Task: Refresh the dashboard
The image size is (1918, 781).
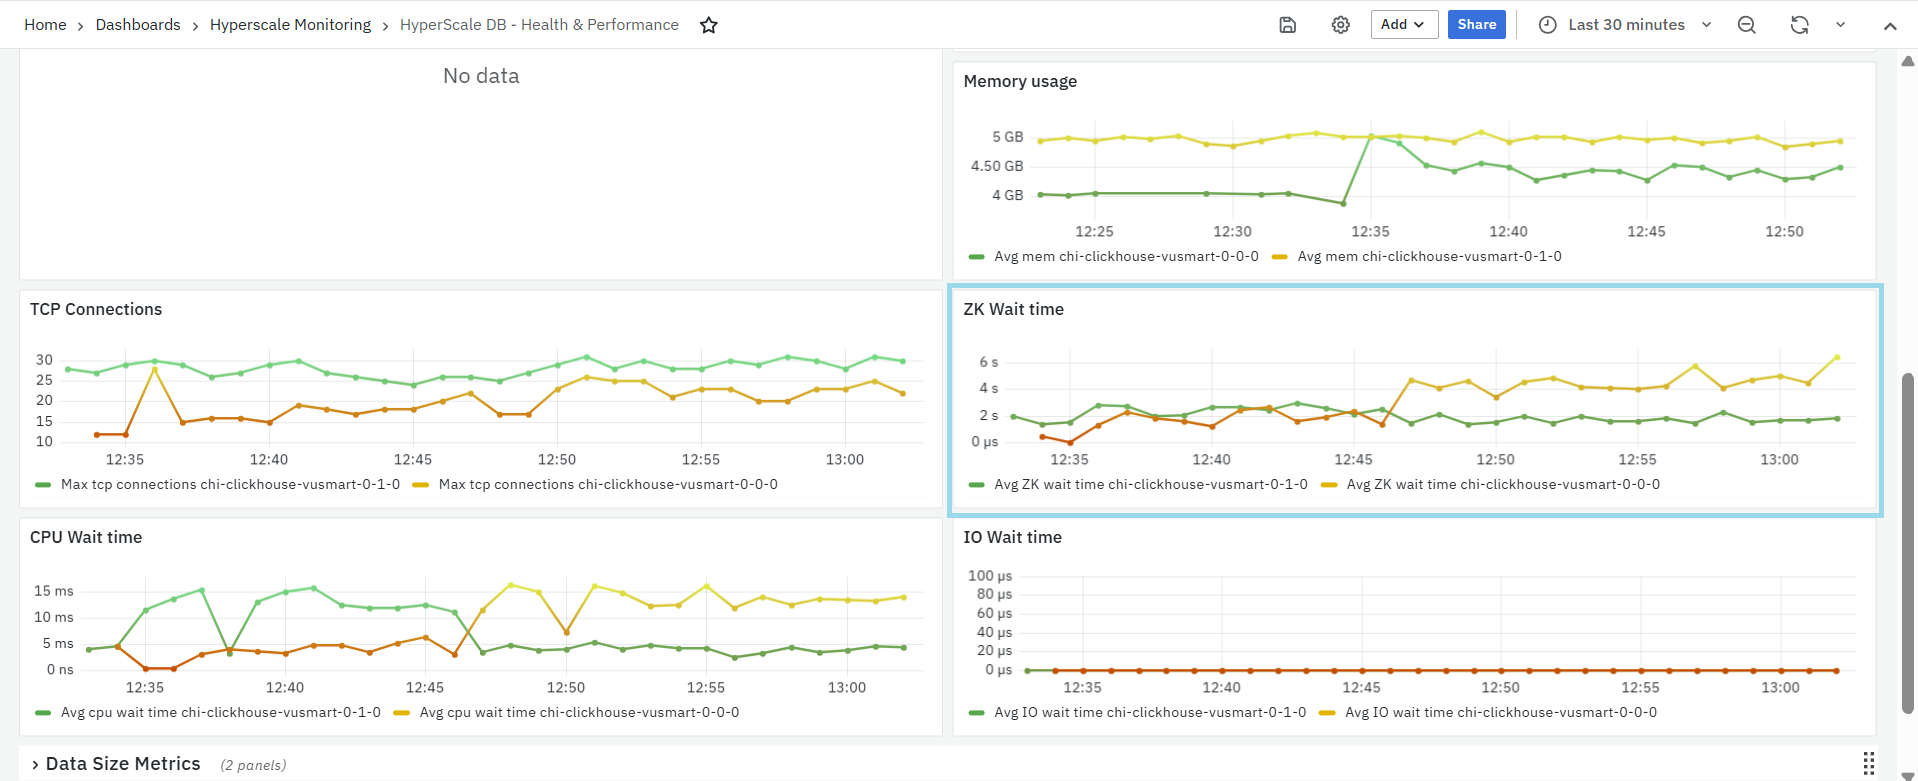Action: pyautogui.click(x=1799, y=25)
